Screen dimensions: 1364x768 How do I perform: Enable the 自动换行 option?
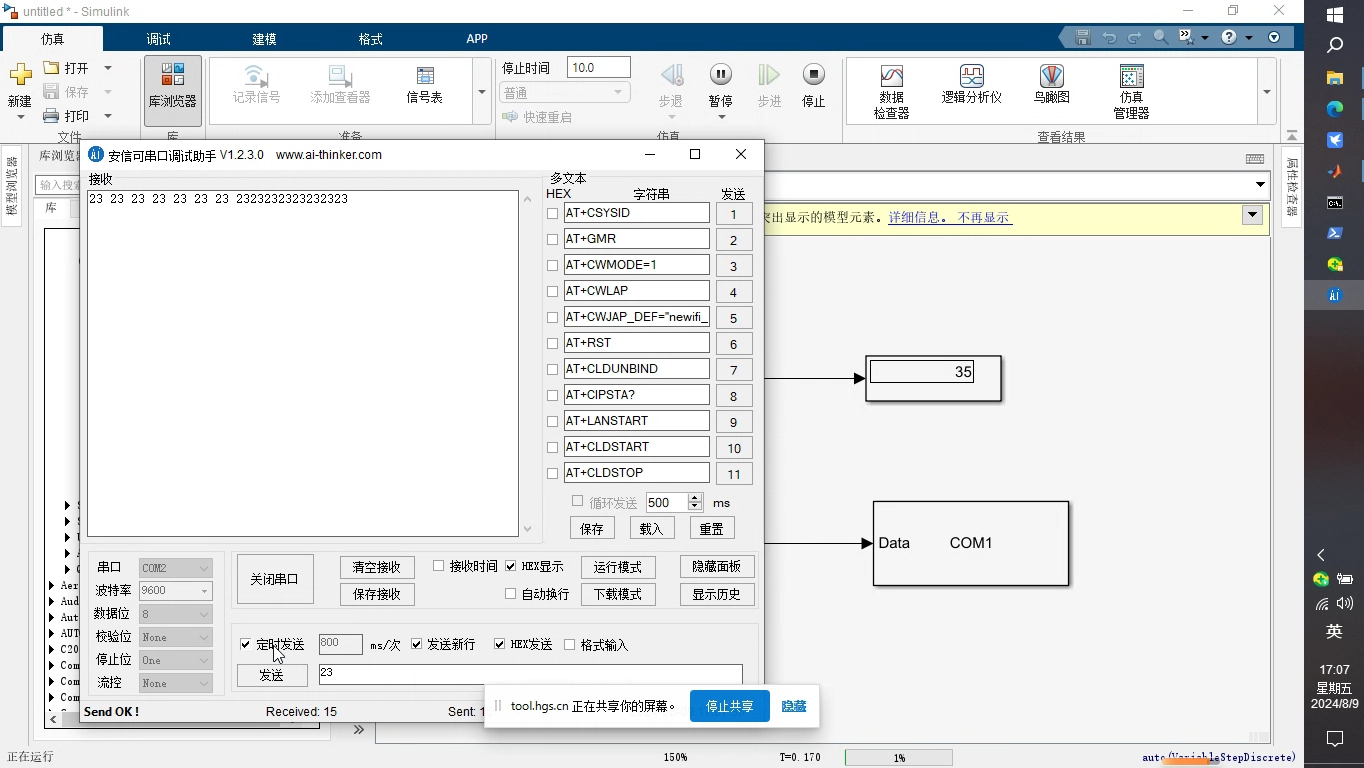pyautogui.click(x=510, y=593)
